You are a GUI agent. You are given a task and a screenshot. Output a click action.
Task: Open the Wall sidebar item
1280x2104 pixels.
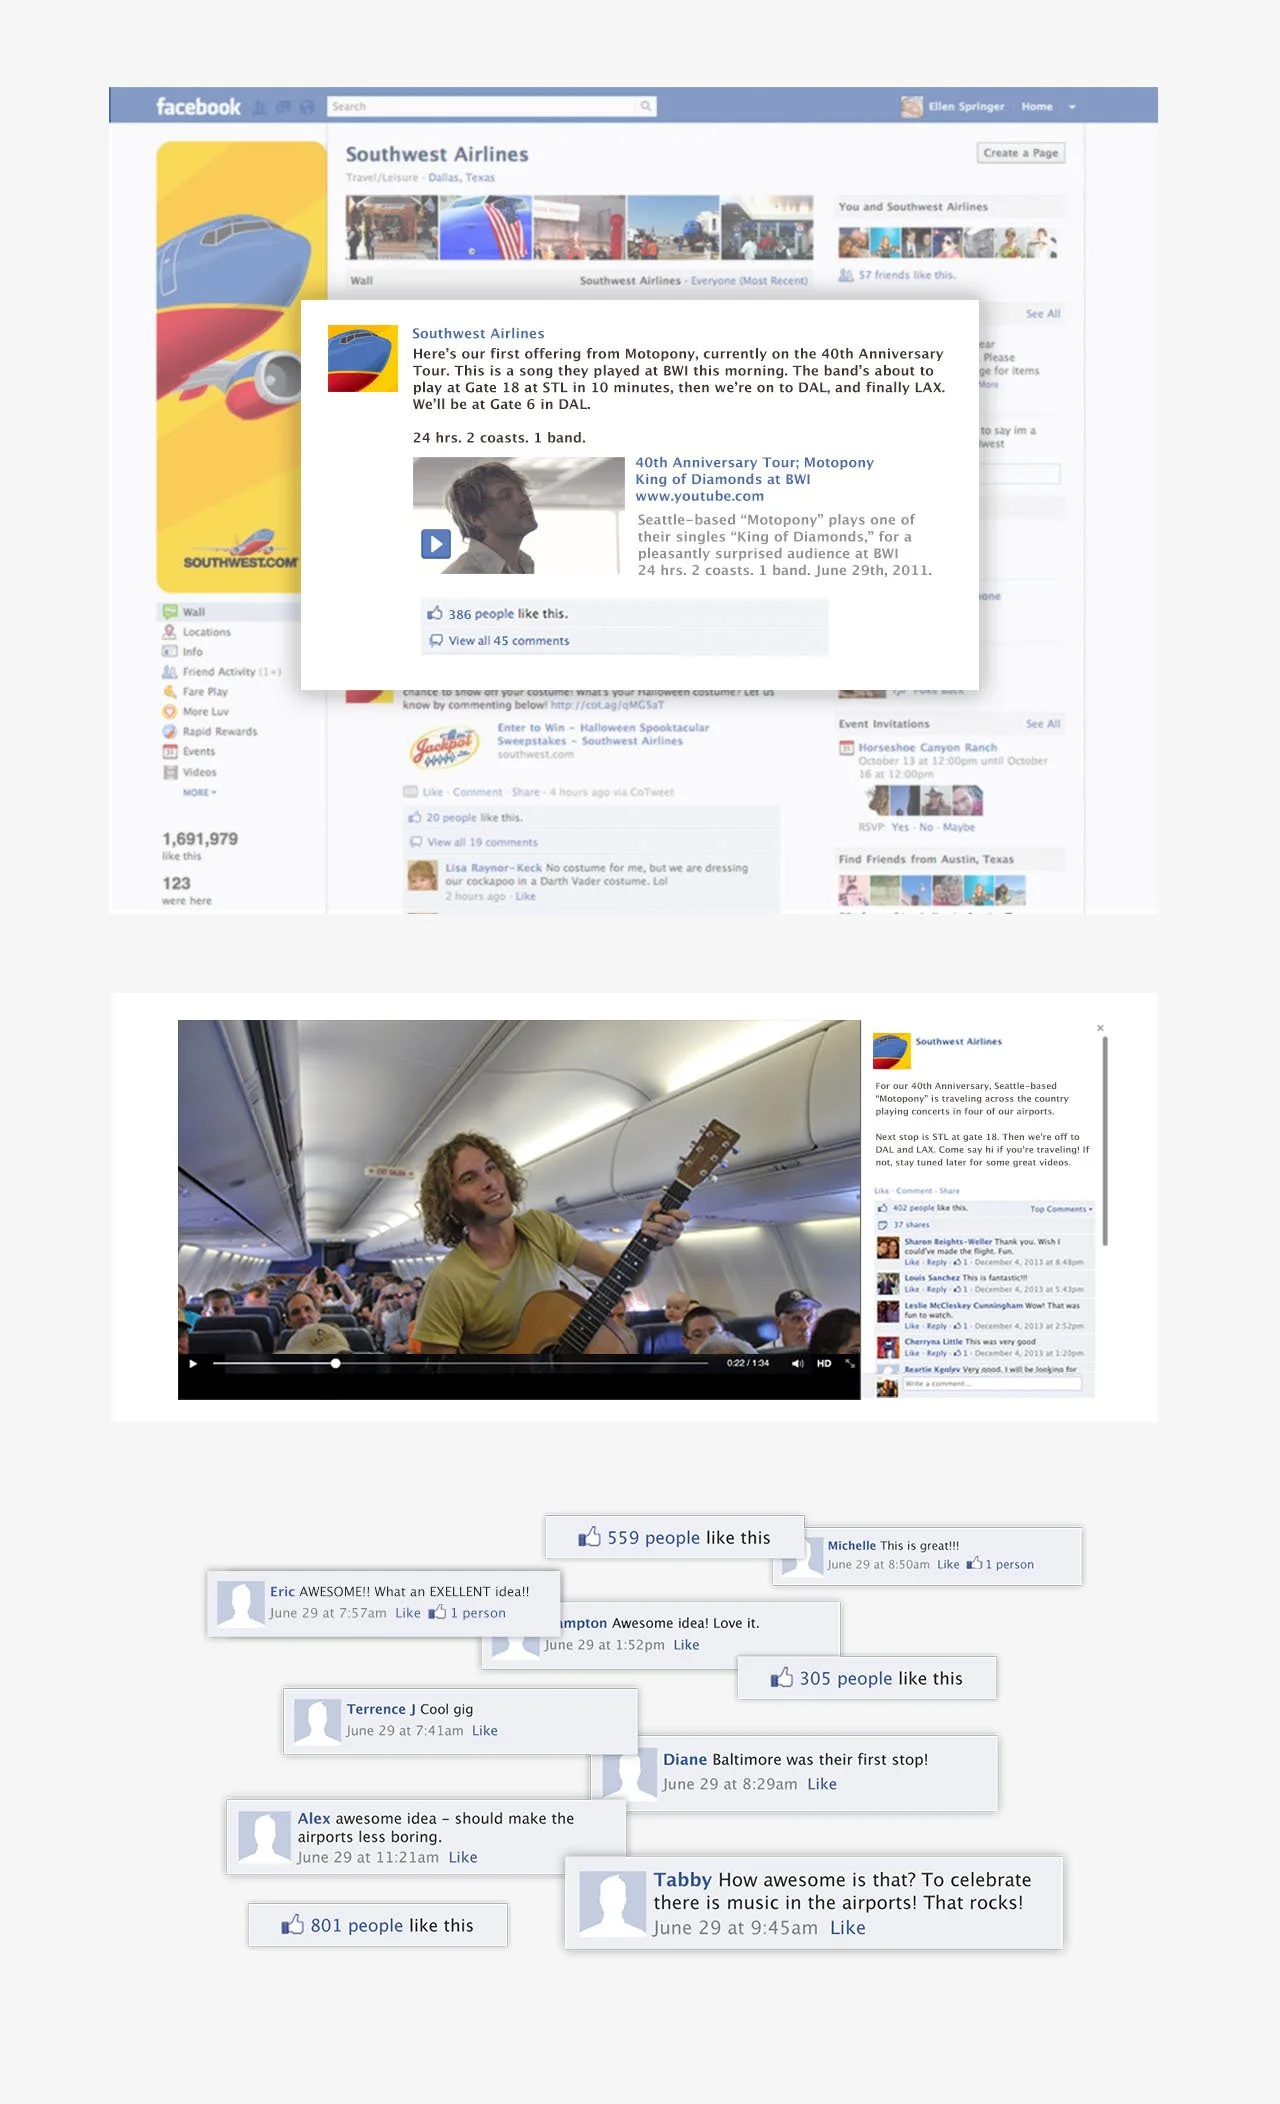pyautogui.click(x=193, y=612)
